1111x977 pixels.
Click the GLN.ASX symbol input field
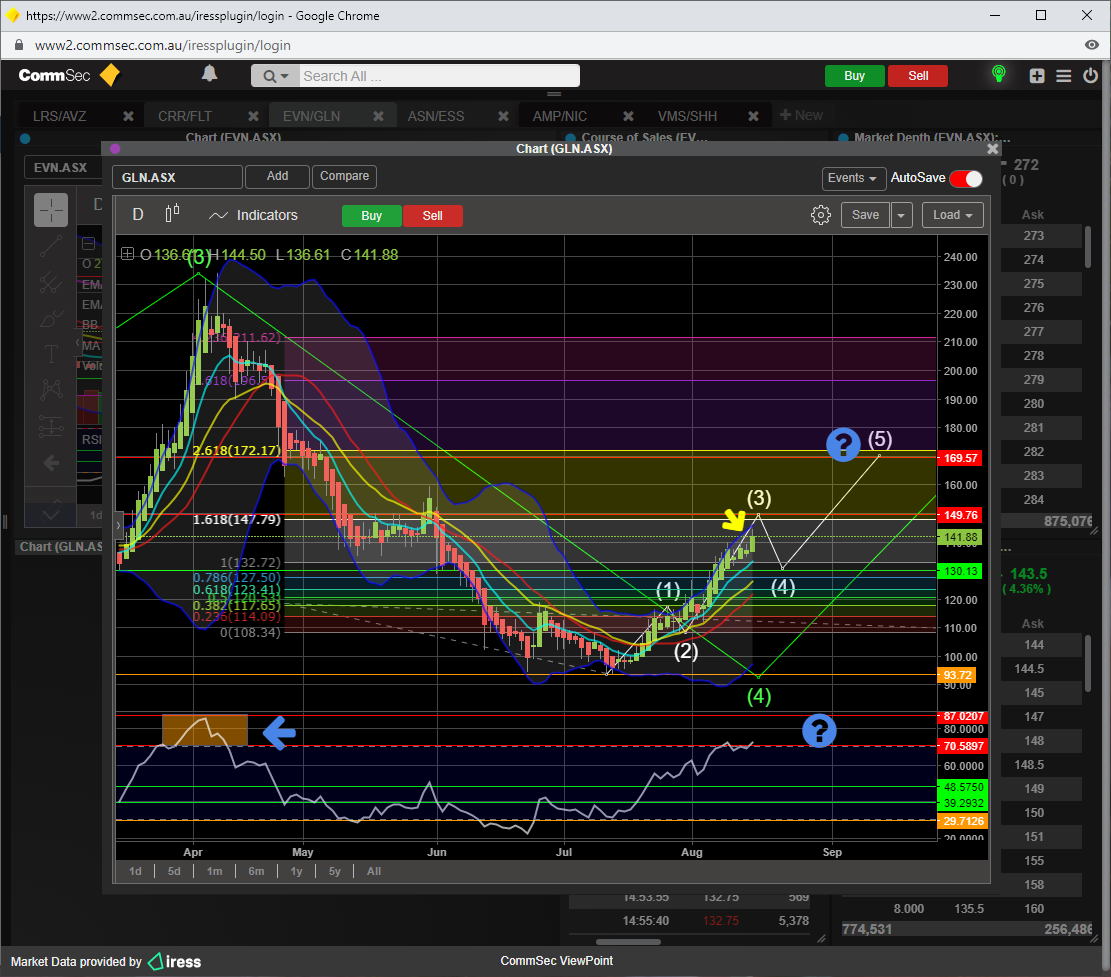177,177
